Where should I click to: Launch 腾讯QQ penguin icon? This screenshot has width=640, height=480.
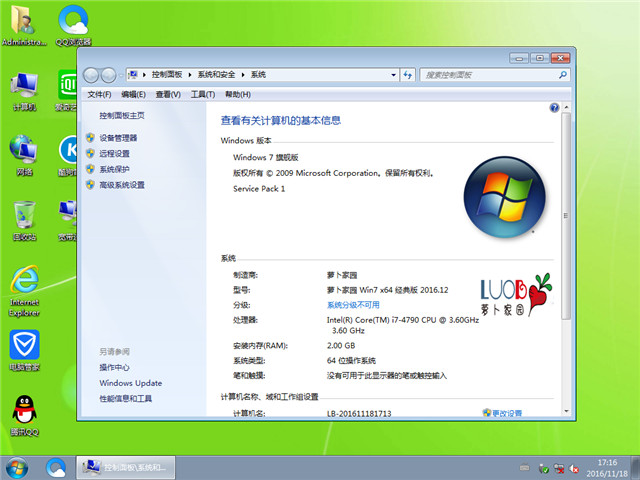coord(24,416)
